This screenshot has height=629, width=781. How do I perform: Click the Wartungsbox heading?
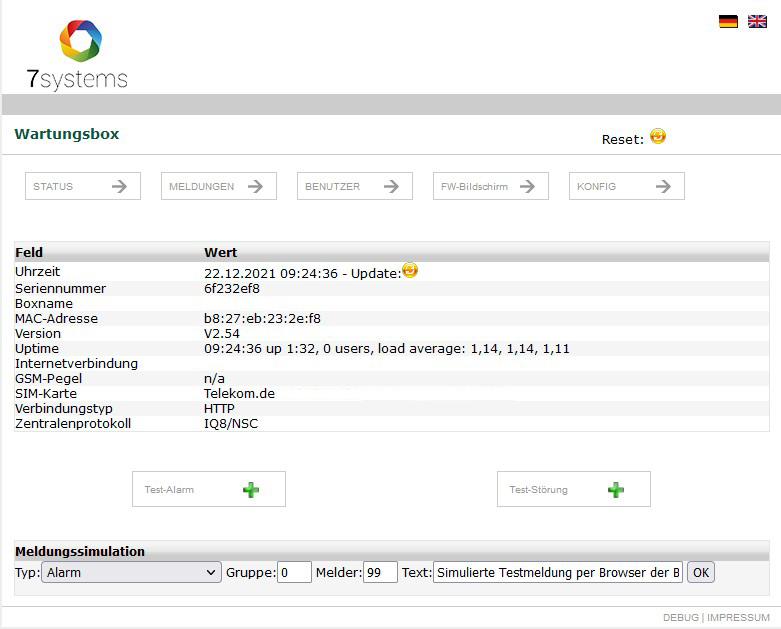67,134
